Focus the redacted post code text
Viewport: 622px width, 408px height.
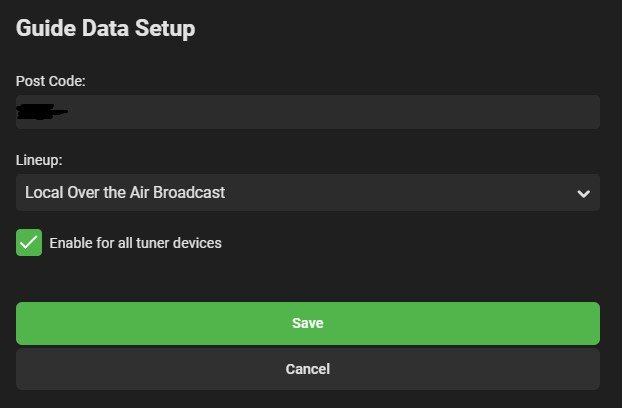(42, 112)
